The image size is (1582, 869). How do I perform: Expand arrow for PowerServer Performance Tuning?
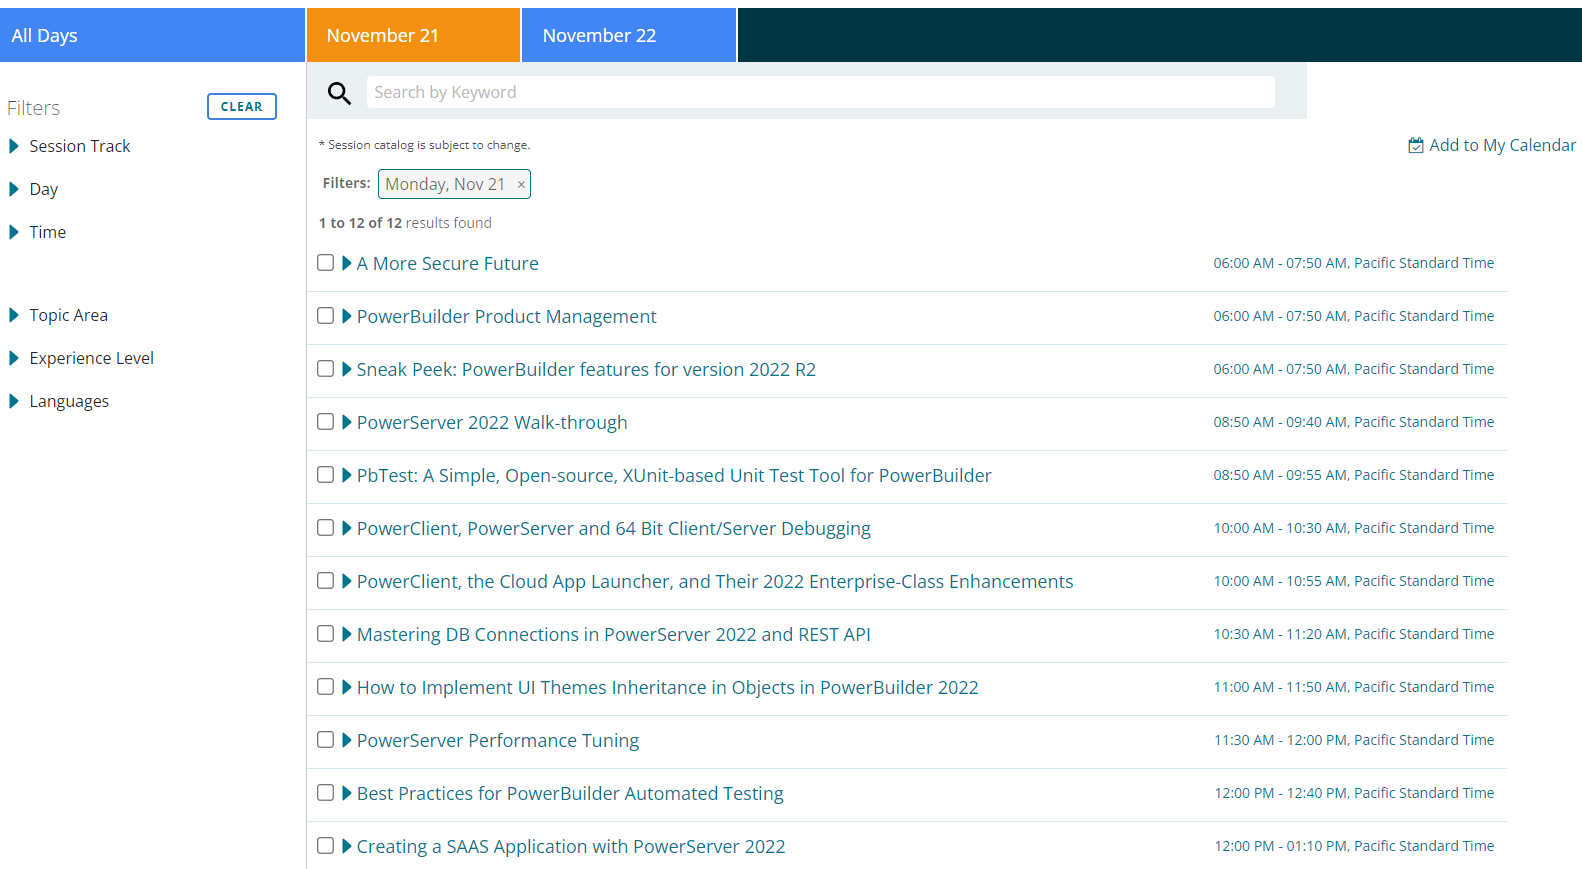[x=347, y=740]
